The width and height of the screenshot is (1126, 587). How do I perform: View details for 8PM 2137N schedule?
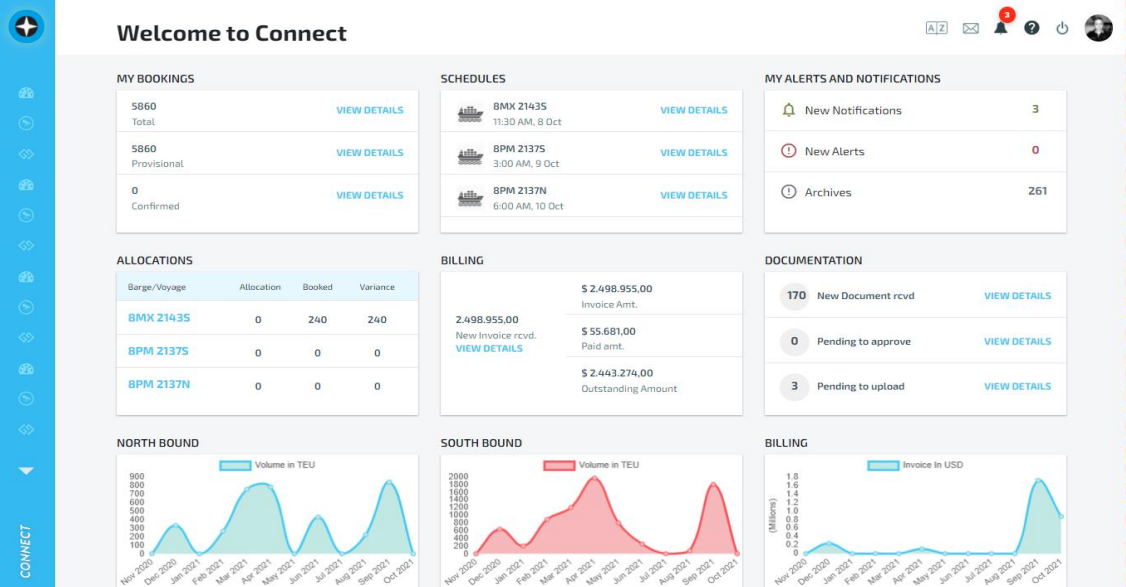point(693,195)
